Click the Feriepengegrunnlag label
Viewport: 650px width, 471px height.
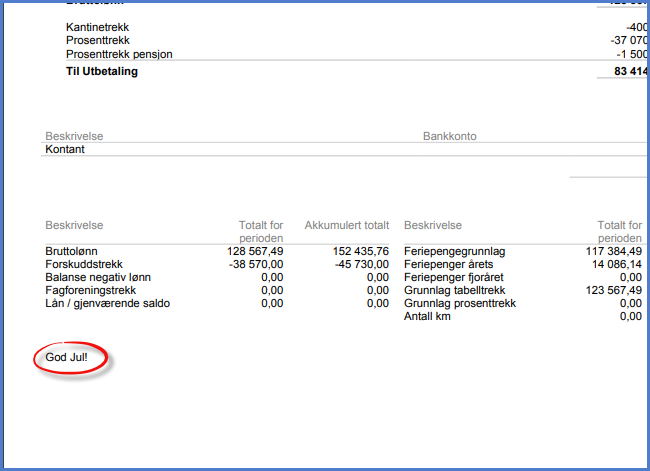454,251
